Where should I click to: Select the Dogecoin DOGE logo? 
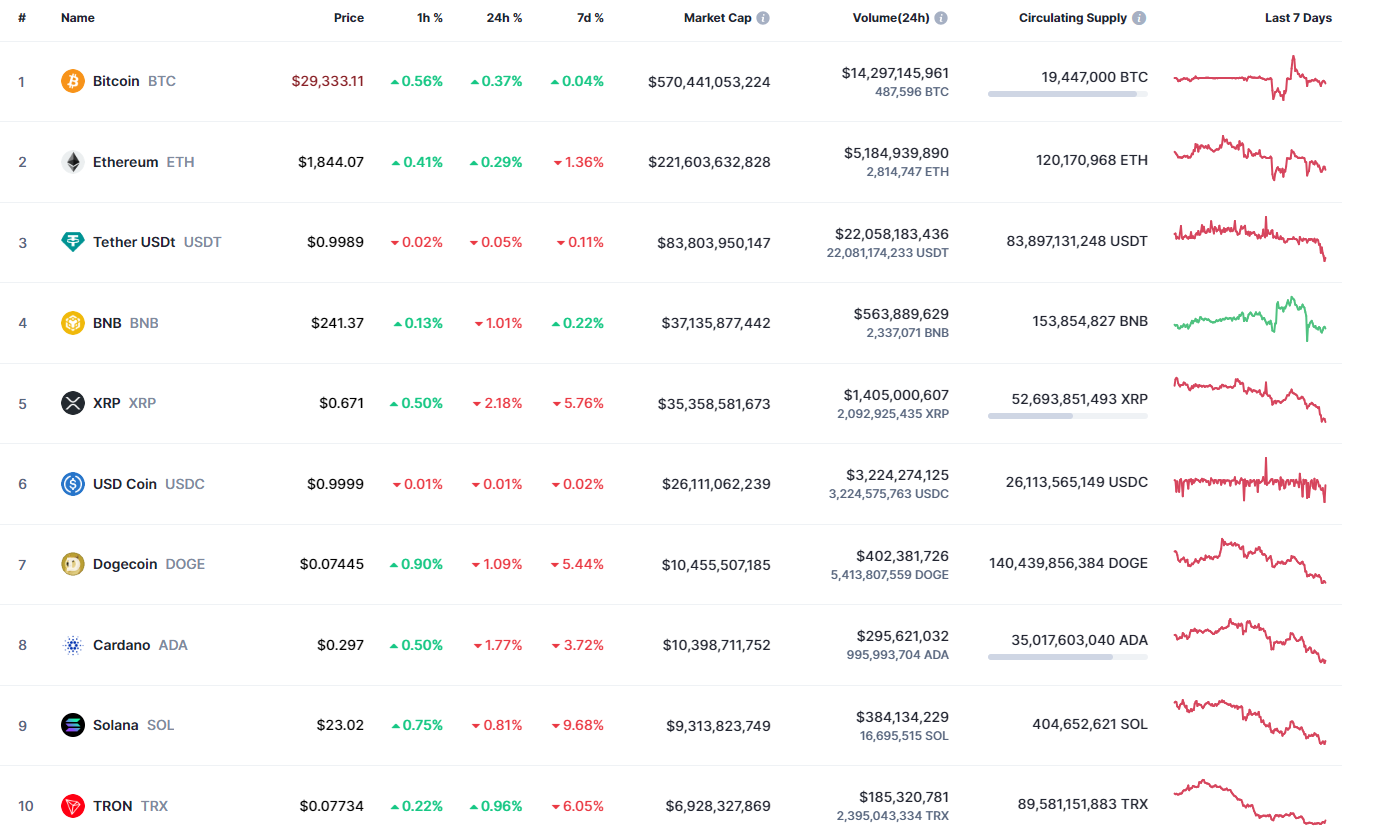72,564
